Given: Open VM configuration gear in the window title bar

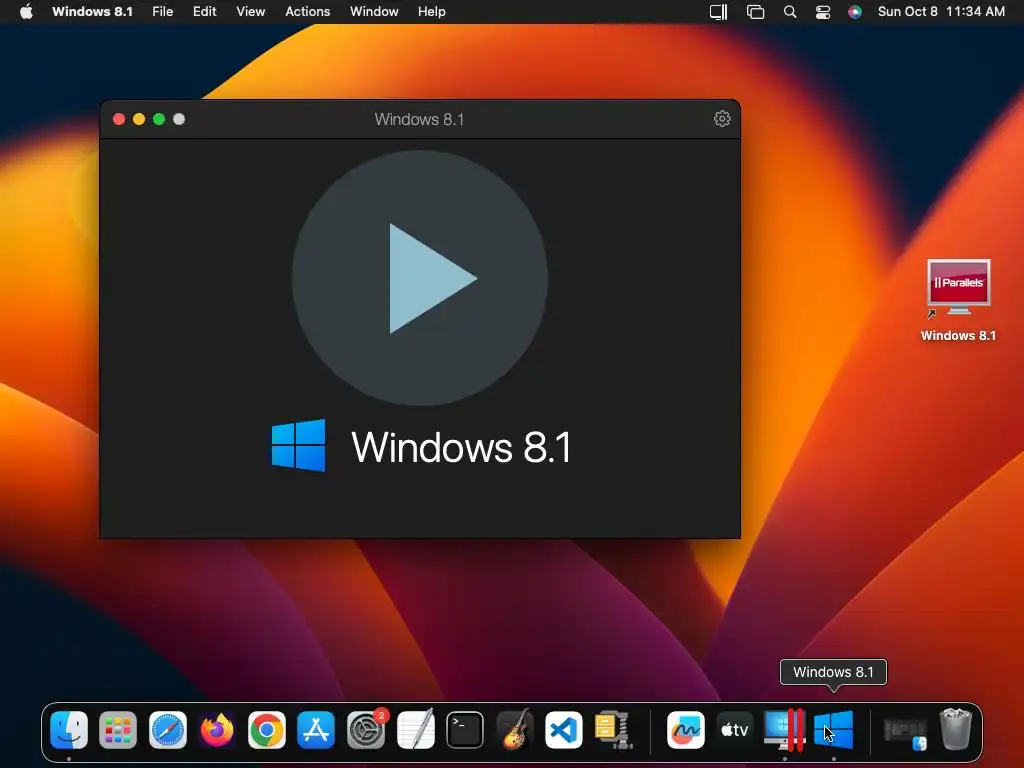Looking at the screenshot, I should pos(722,119).
